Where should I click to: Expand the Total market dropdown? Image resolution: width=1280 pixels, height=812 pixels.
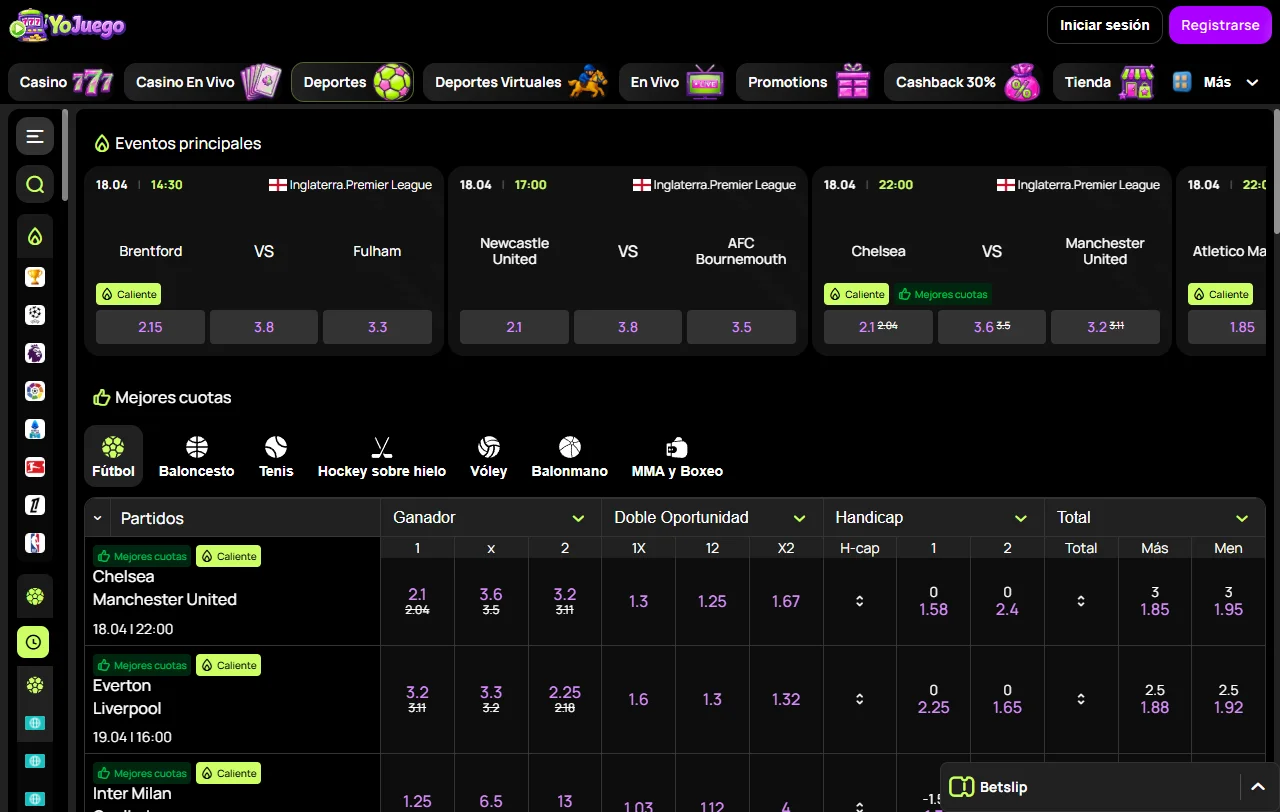tap(1241, 518)
